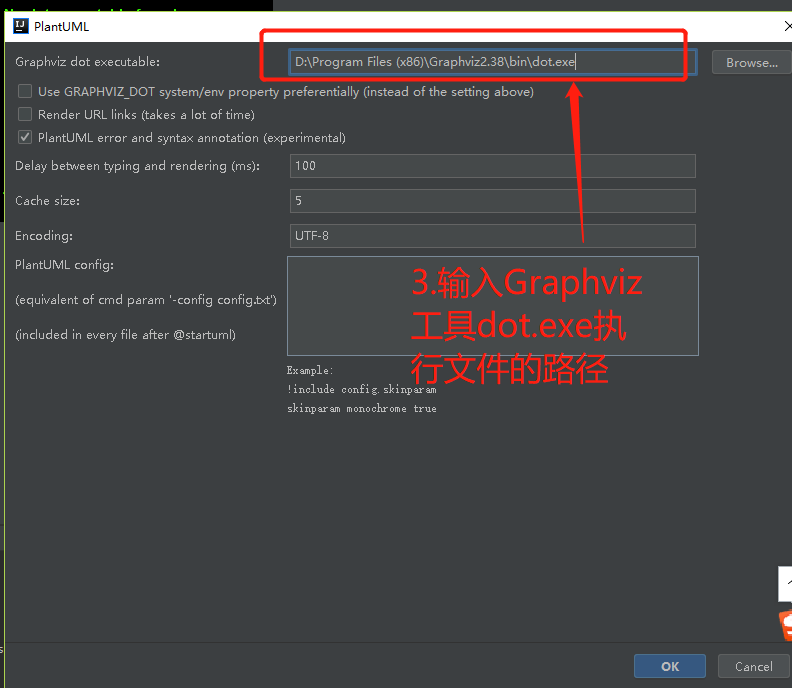Uncheck PlantUML error and syntax annotation
Image resolution: width=792 pixels, height=688 pixels.
[x=25, y=137]
